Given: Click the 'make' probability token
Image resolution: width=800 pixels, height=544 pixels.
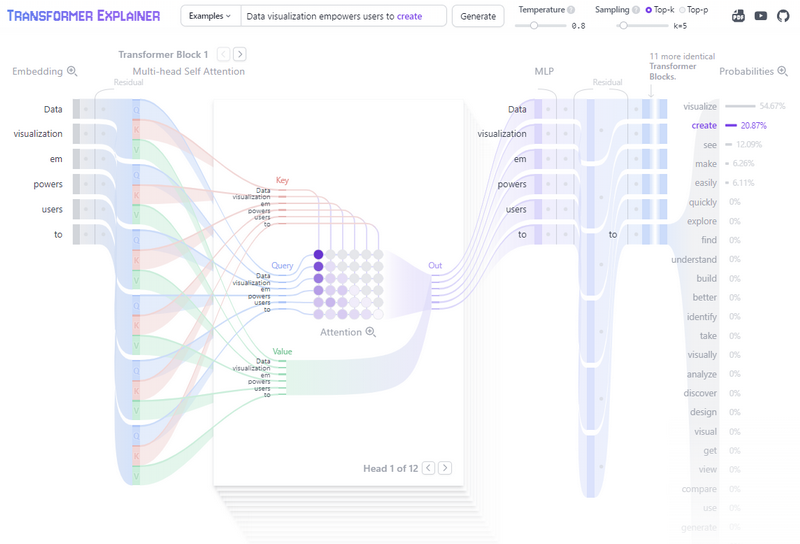Looking at the screenshot, I should pyautogui.click(x=706, y=164).
